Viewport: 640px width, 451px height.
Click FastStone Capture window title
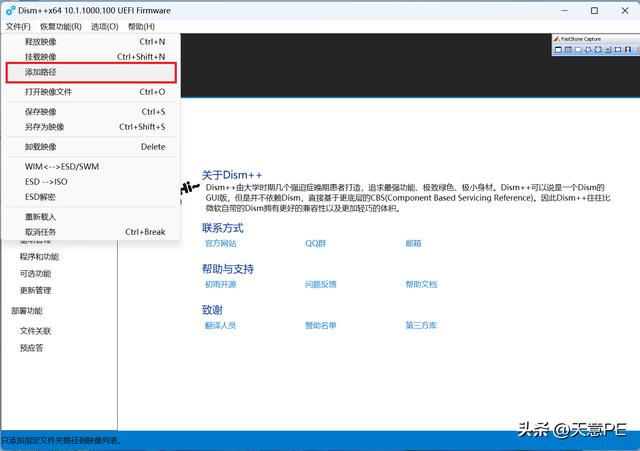pyautogui.click(x=581, y=39)
